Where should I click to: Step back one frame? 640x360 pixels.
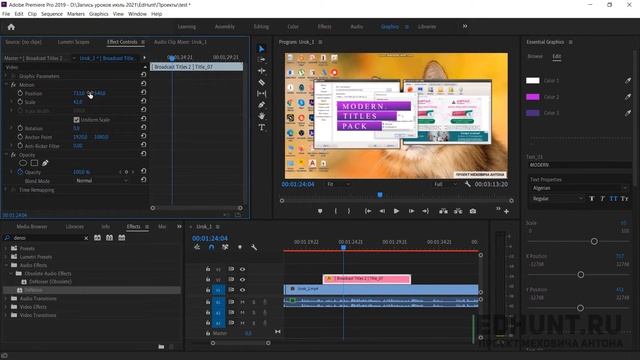382,211
